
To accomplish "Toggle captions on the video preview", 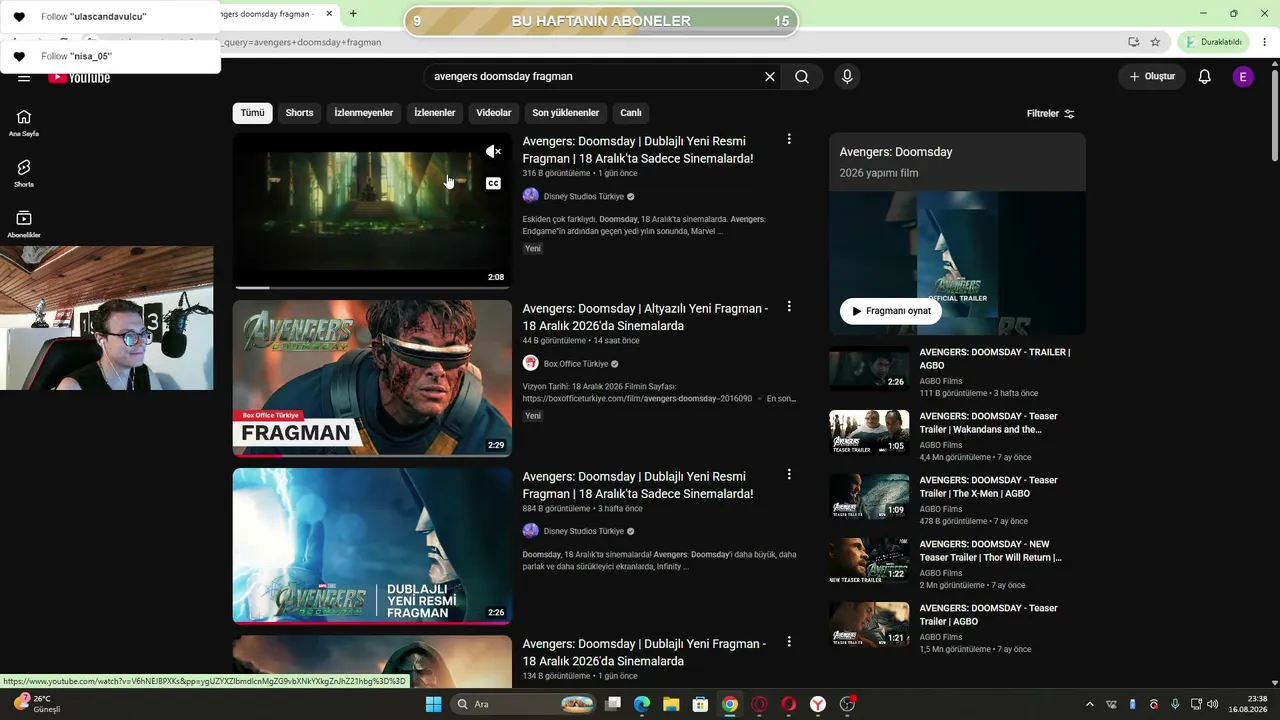I will (x=493, y=183).
